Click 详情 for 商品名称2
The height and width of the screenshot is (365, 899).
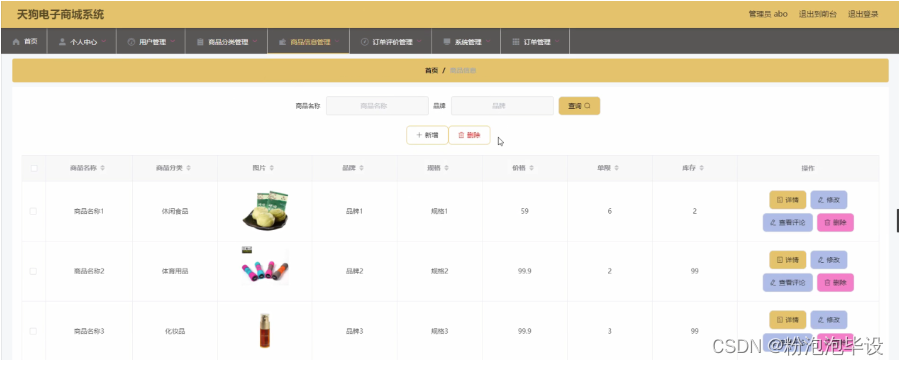click(788, 260)
